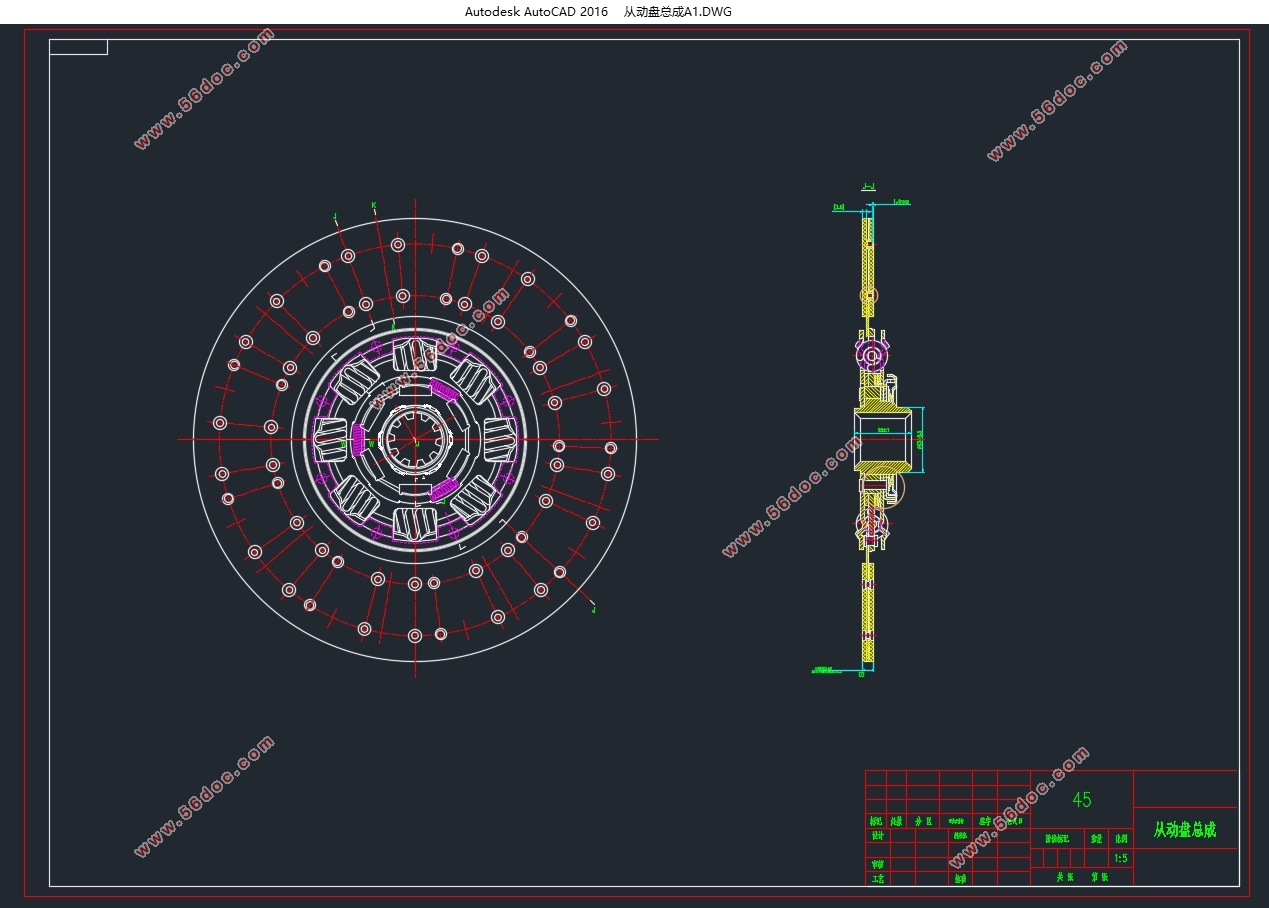Viewport: 1269px width, 908px height.
Task: Click the Autodesk AutoCAD 2016 title text
Action: coord(536,12)
